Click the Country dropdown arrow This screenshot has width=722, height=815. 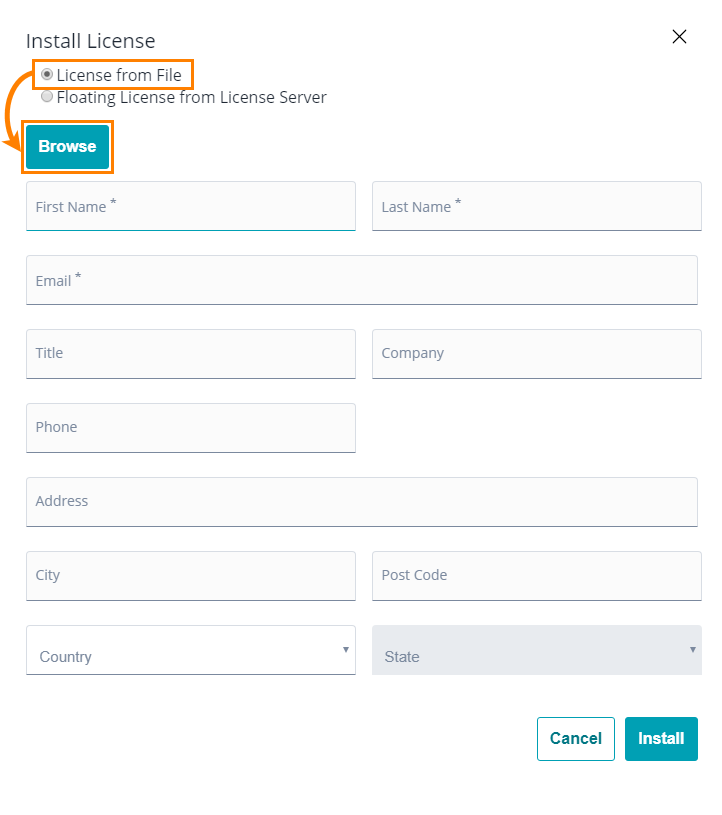coord(346,650)
